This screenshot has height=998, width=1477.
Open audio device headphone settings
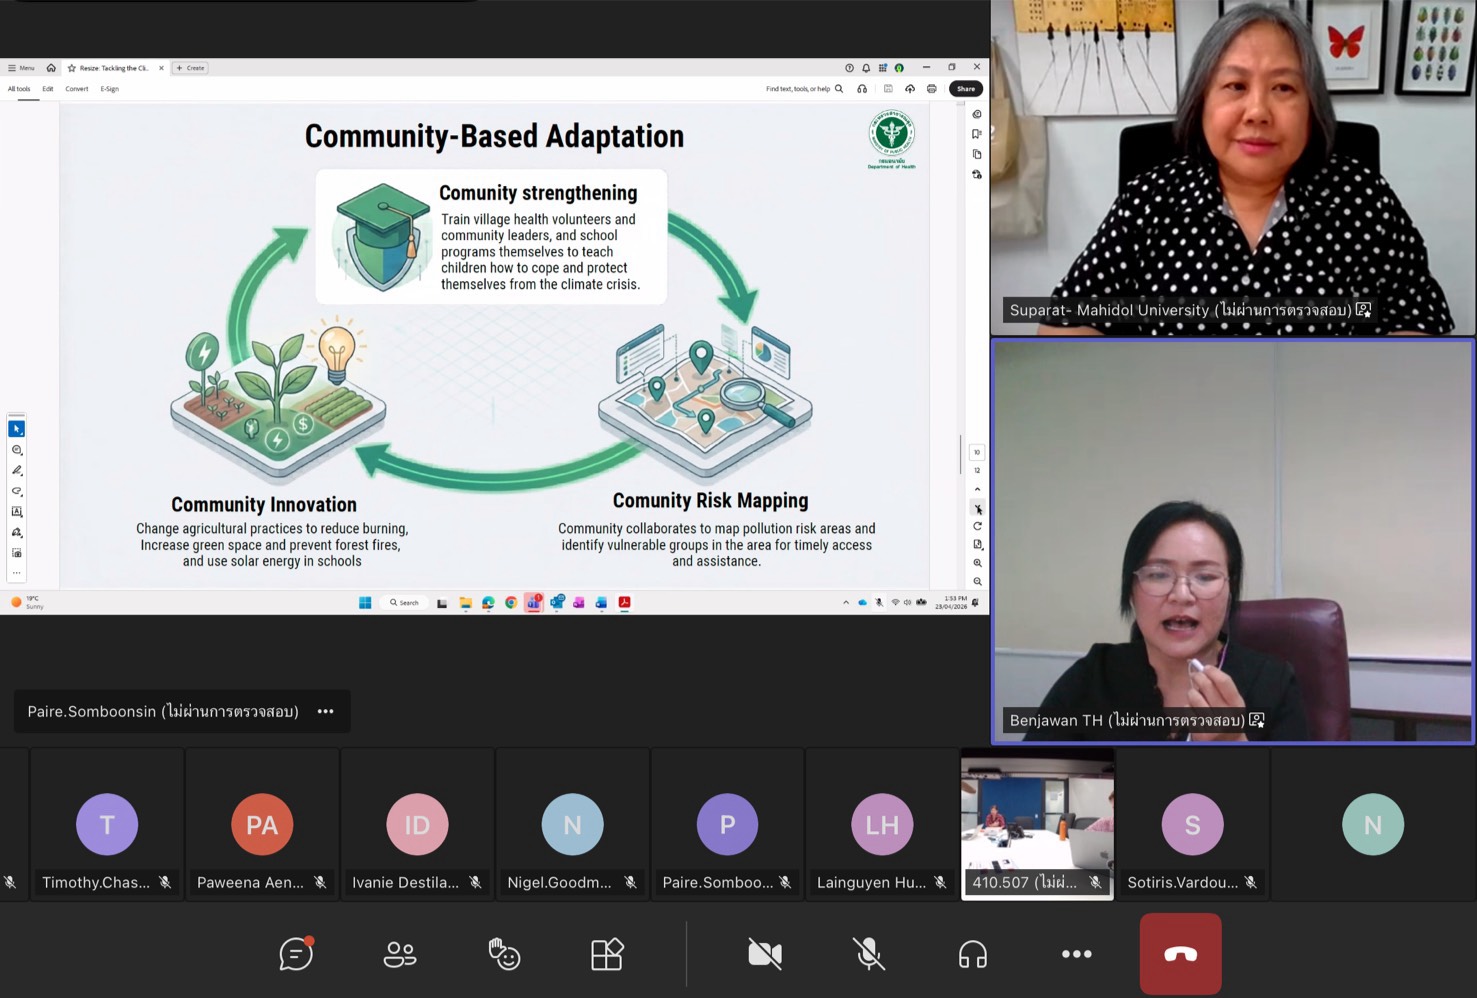(973, 954)
